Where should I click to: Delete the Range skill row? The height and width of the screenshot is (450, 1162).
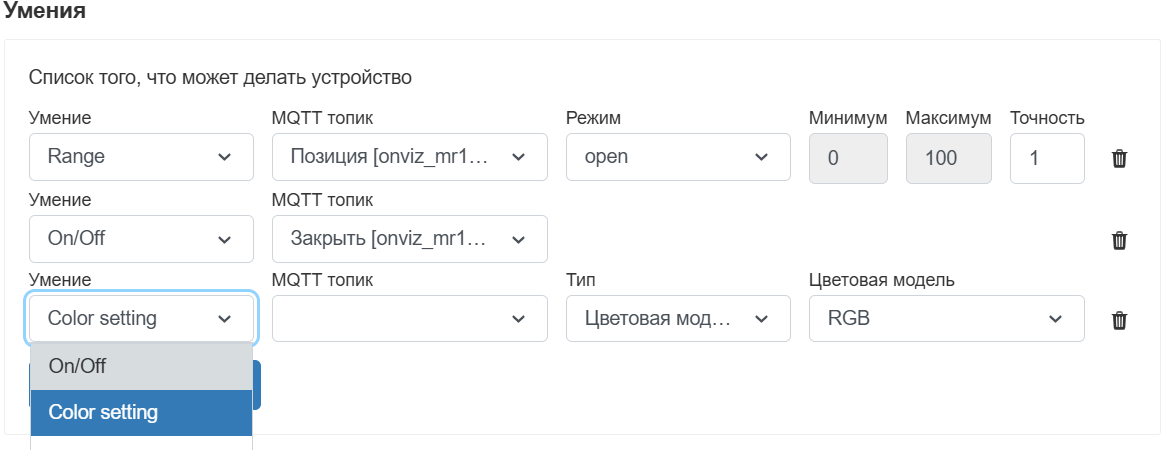(1119, 158)
